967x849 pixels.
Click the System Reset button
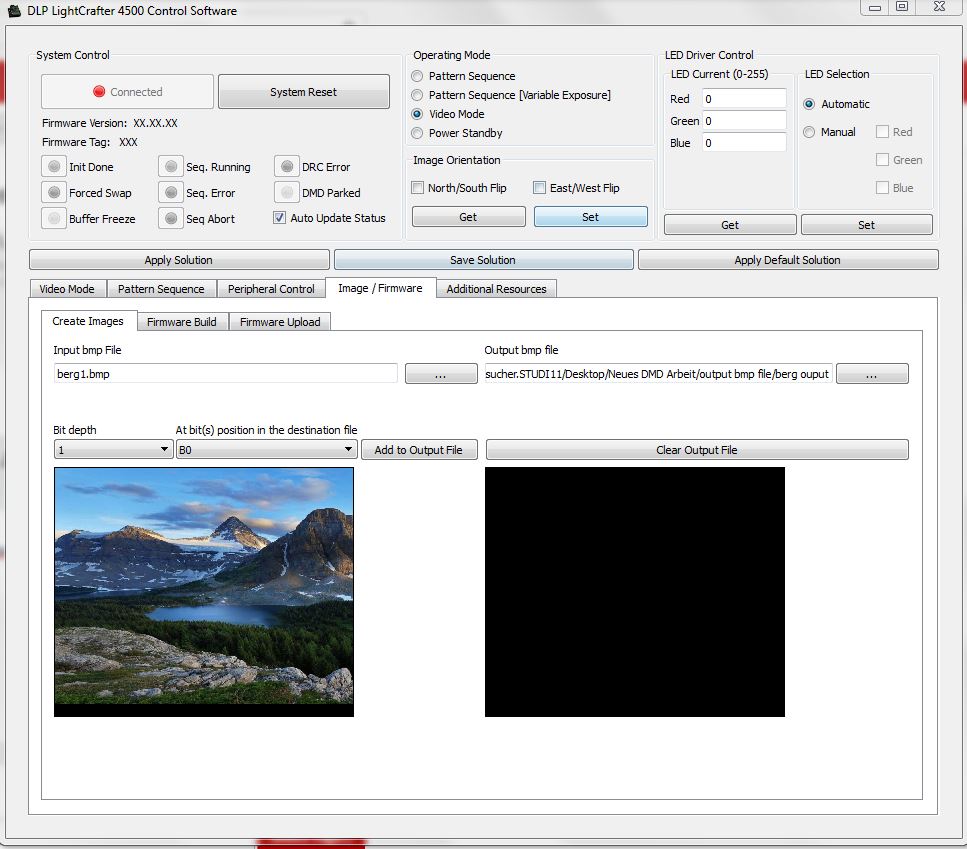point(303,92)
